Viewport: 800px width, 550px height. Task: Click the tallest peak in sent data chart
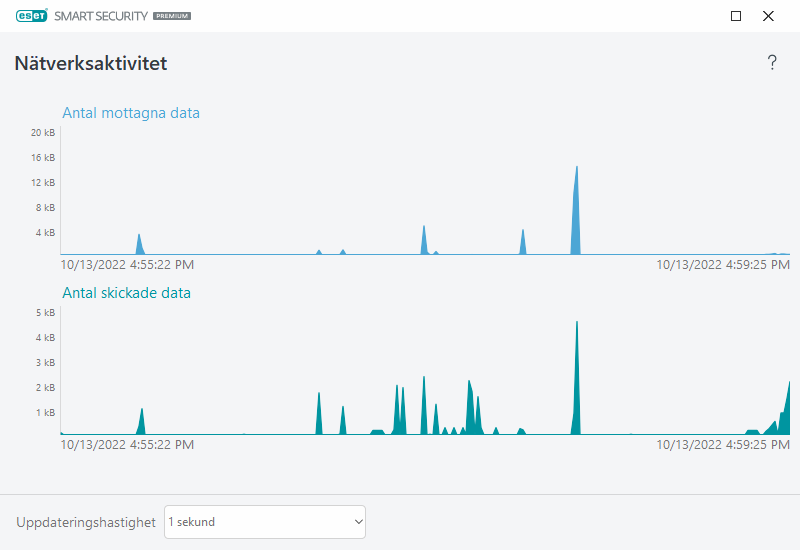pyautogui.click(x=577, y=378)
